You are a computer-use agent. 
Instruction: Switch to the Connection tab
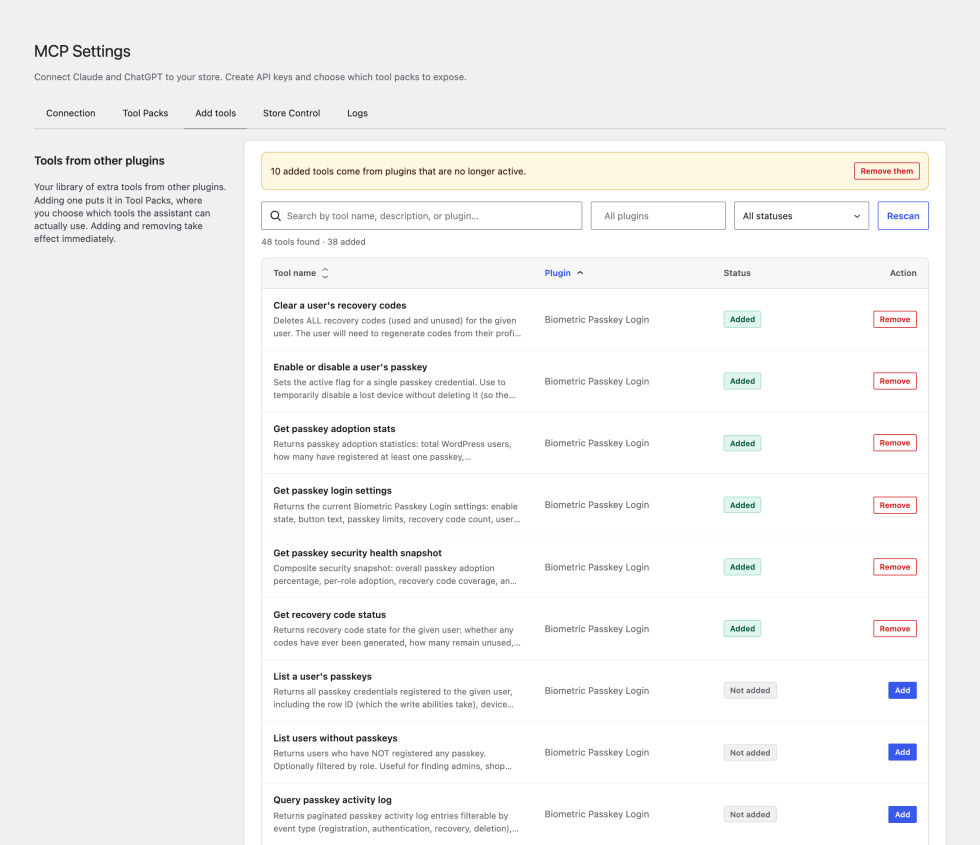point(71,113)
